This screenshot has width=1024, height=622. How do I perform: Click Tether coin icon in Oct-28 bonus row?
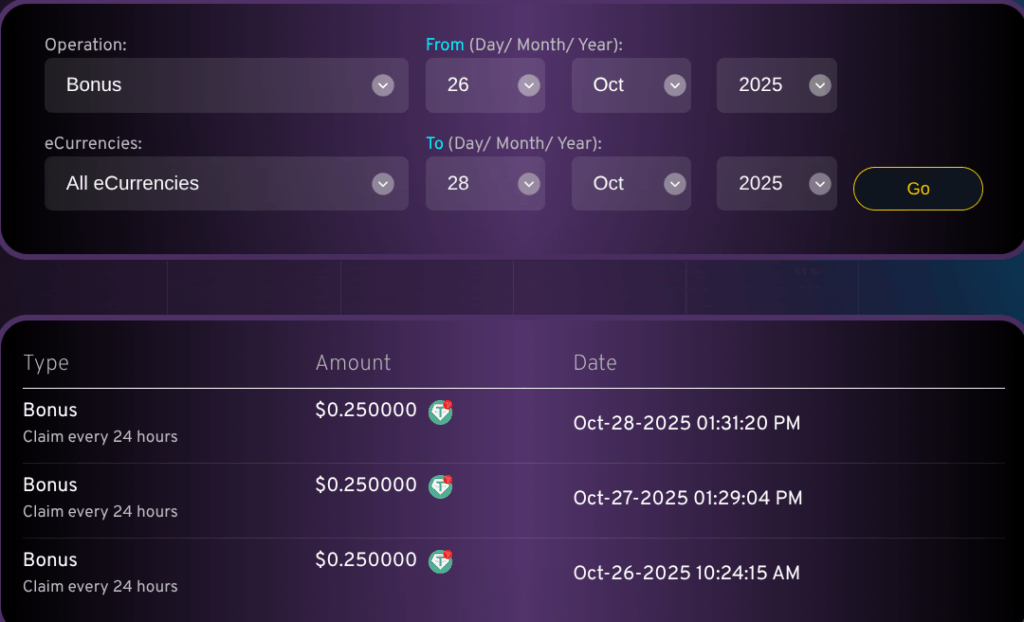coord(441,411)
